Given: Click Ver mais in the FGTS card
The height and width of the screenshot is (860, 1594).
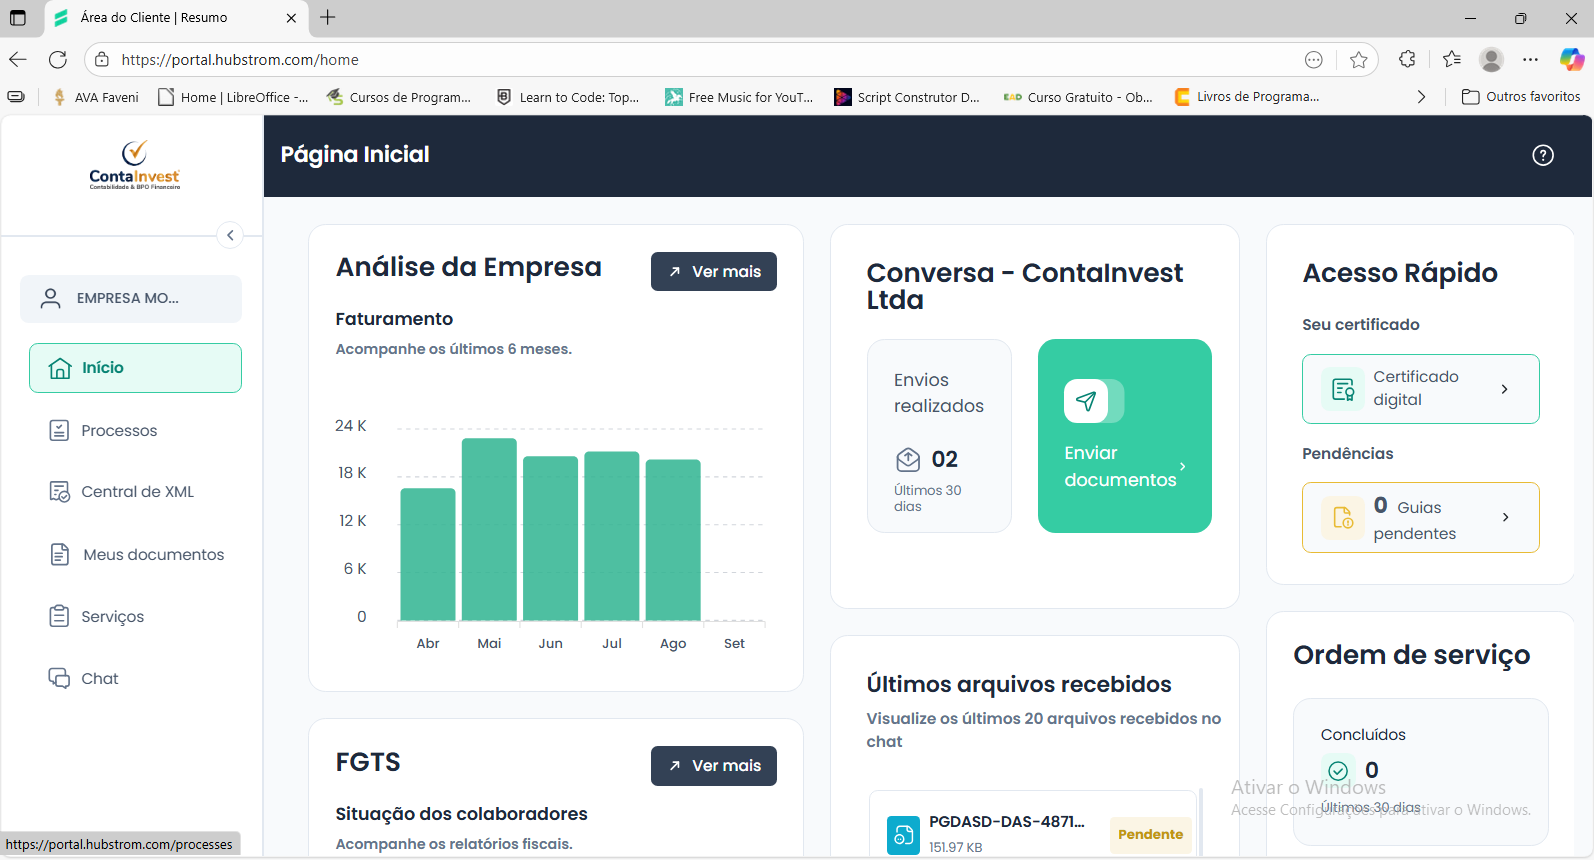Looking at the screenshot, I should [x=714, y=766].
